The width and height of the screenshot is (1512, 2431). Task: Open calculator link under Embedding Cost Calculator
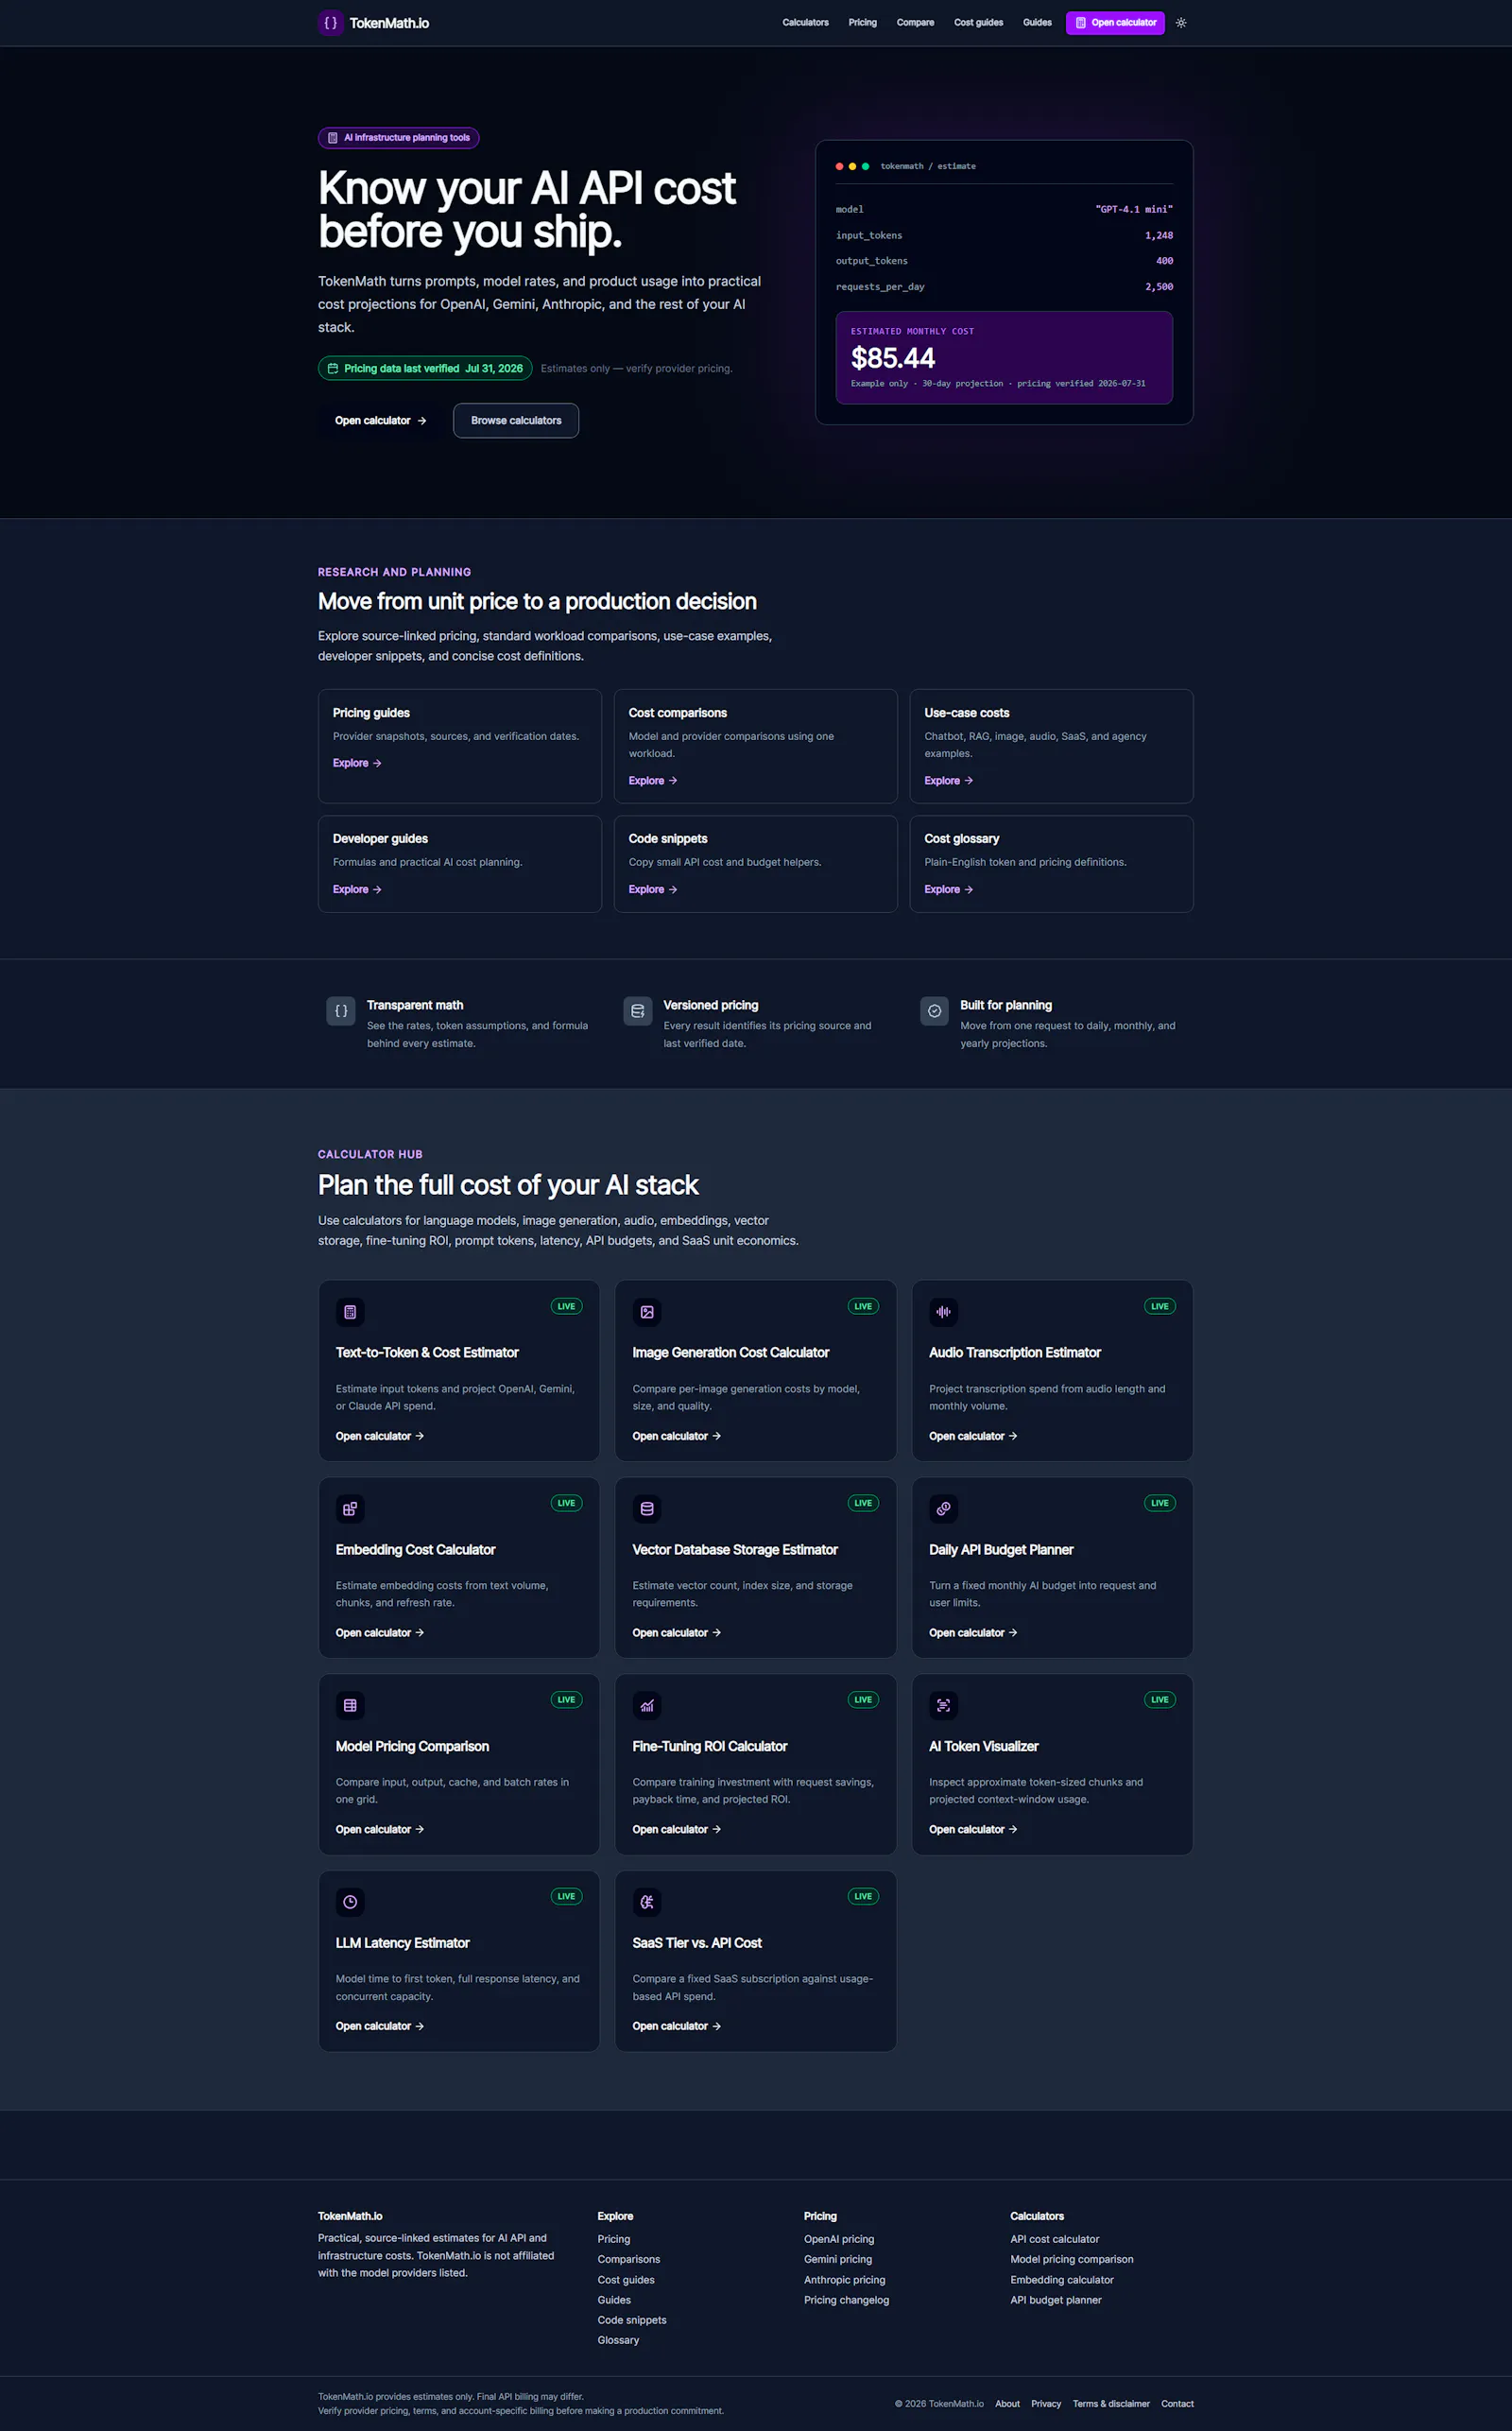pyautogui.click(x=380, y=1633)
